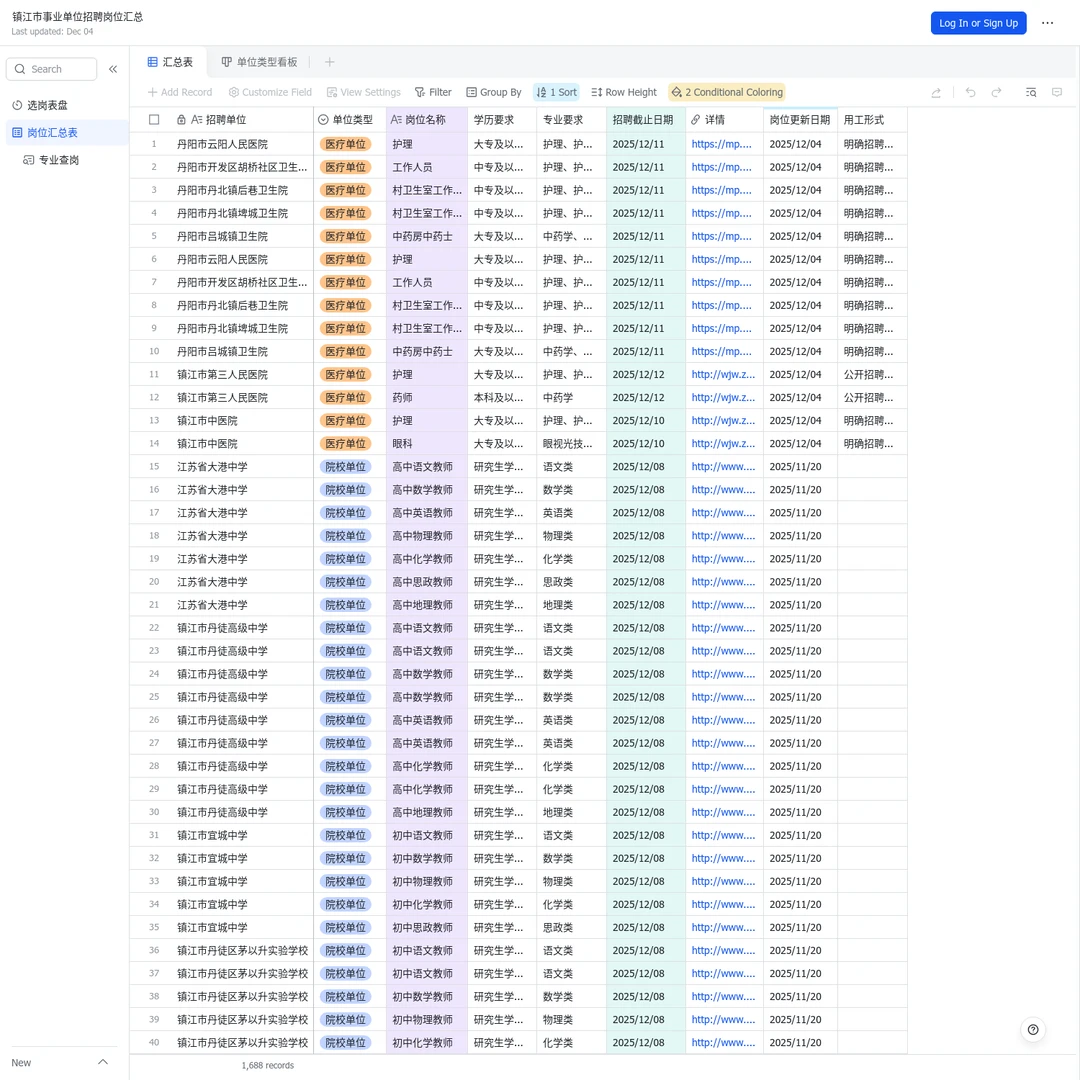Switch to the 汇总表 tab

pos(170,62)
